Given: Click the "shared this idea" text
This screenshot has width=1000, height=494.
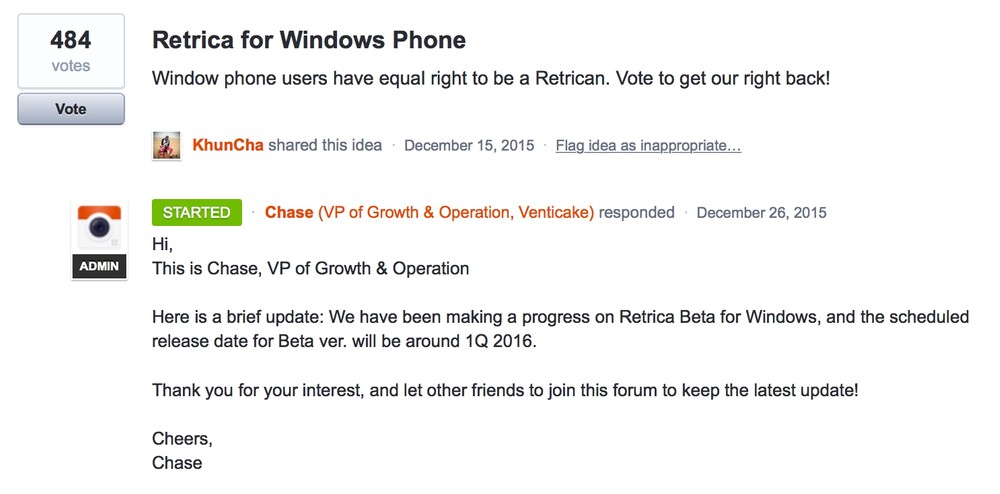Looking at the screenshot, I should click(325, 146).
